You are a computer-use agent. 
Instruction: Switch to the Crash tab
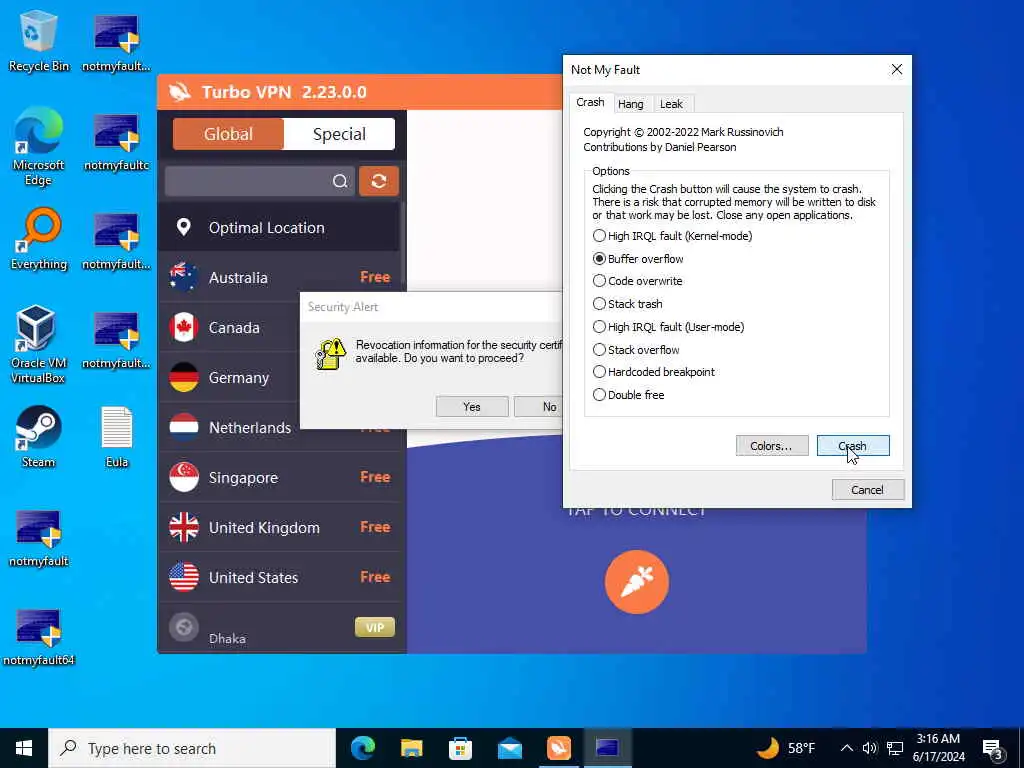point(590,103)
